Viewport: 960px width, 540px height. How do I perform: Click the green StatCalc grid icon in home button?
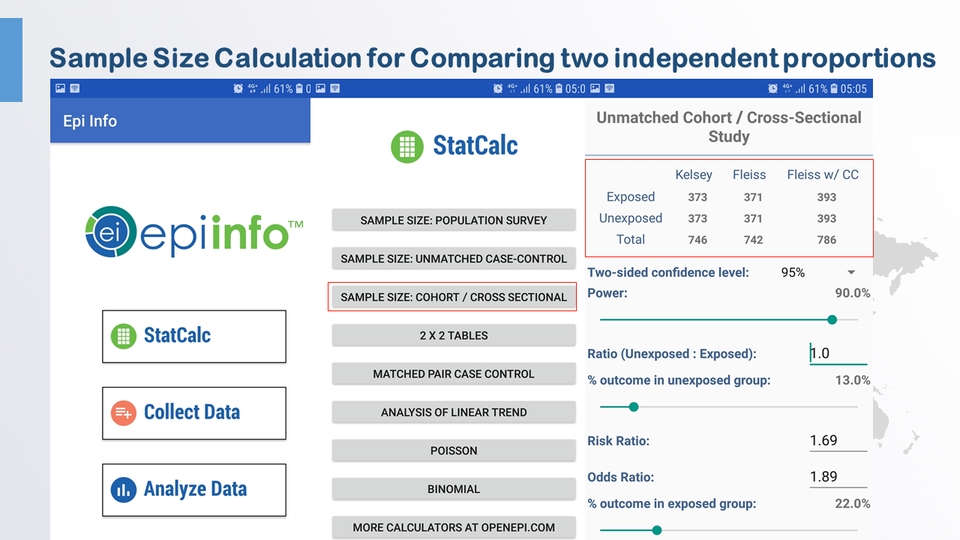pos(124,336)
